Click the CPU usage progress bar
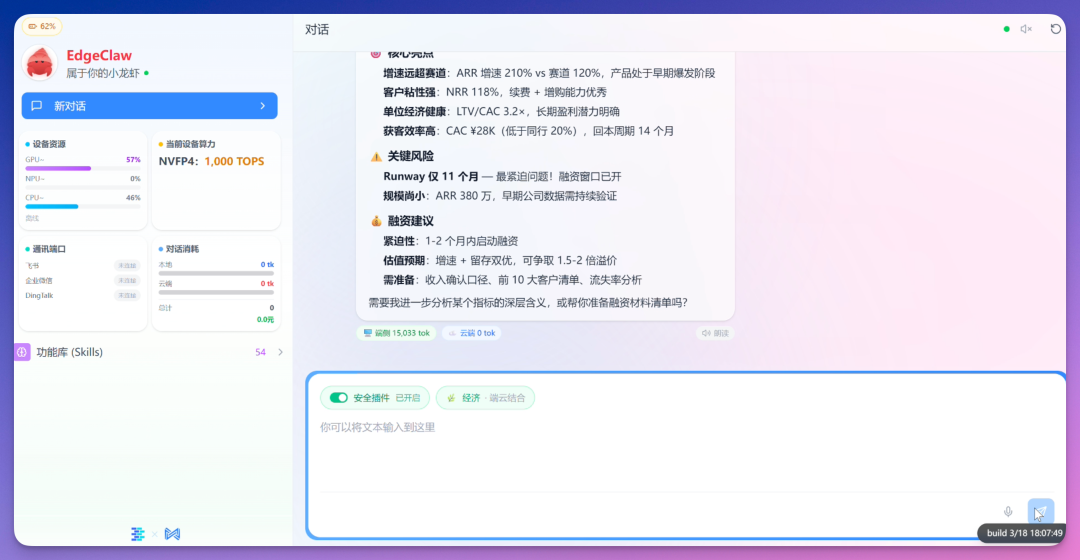 [83, 207]
